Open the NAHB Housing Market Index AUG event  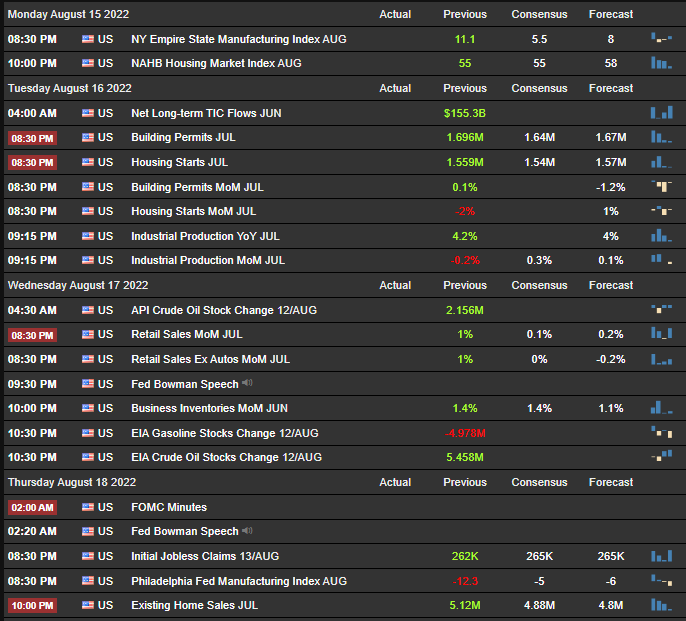point(216,63)
